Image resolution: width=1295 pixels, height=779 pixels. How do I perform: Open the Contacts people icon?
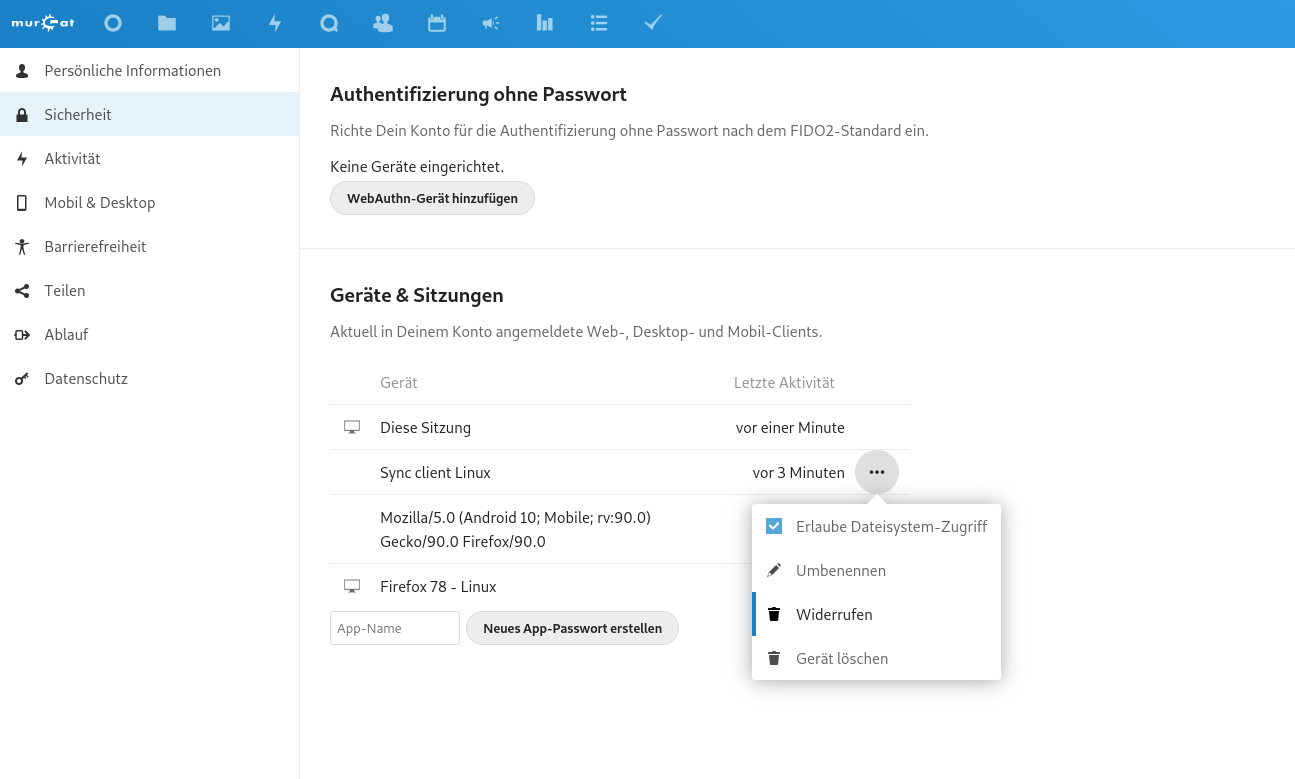(x=382, y=23)
